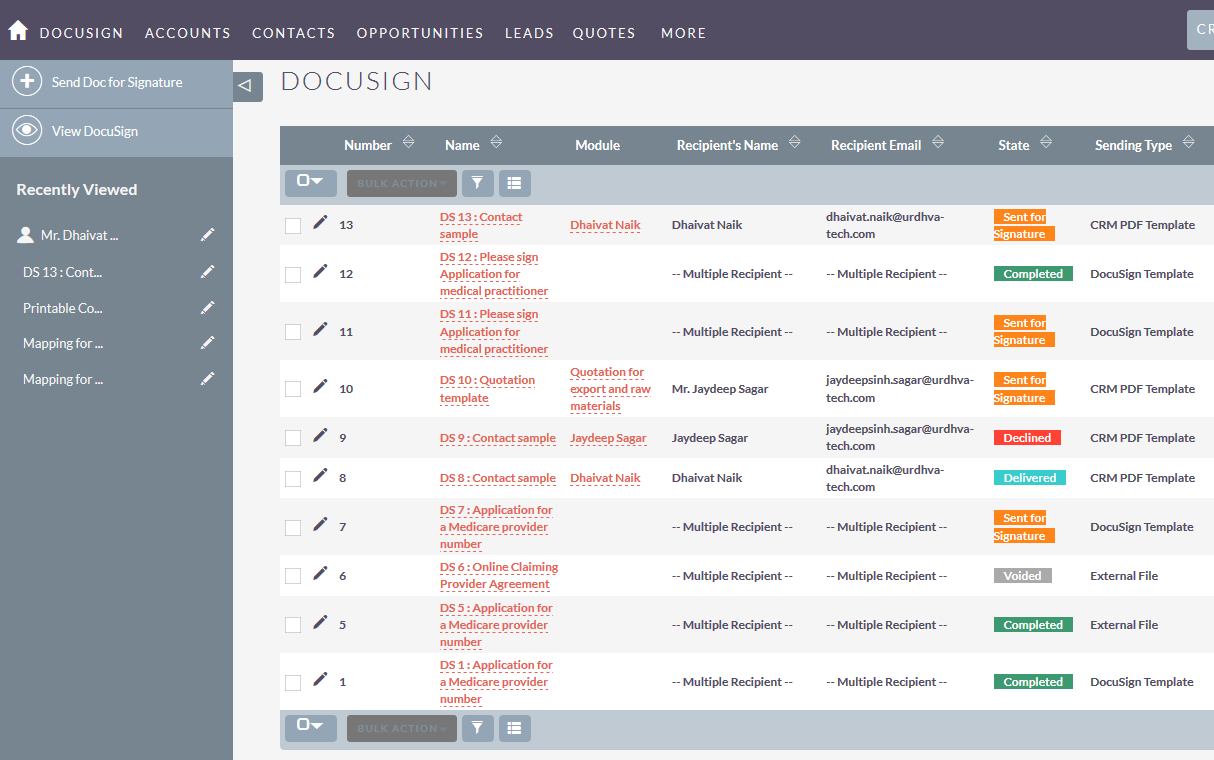Click the Delivered status badge
1214x760 pixels.
[1029, 478]
